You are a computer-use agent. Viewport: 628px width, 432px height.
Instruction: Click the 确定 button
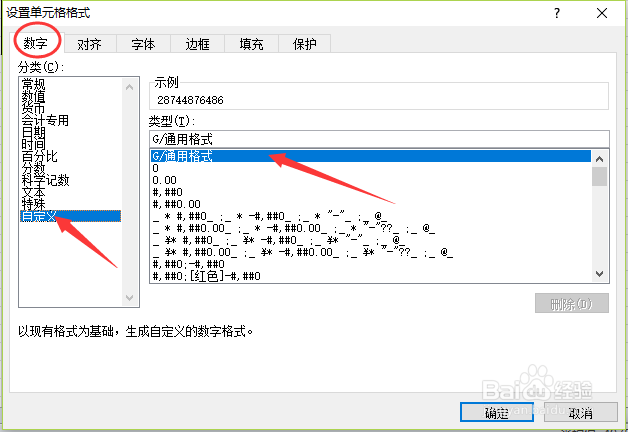tap(497, 412)
